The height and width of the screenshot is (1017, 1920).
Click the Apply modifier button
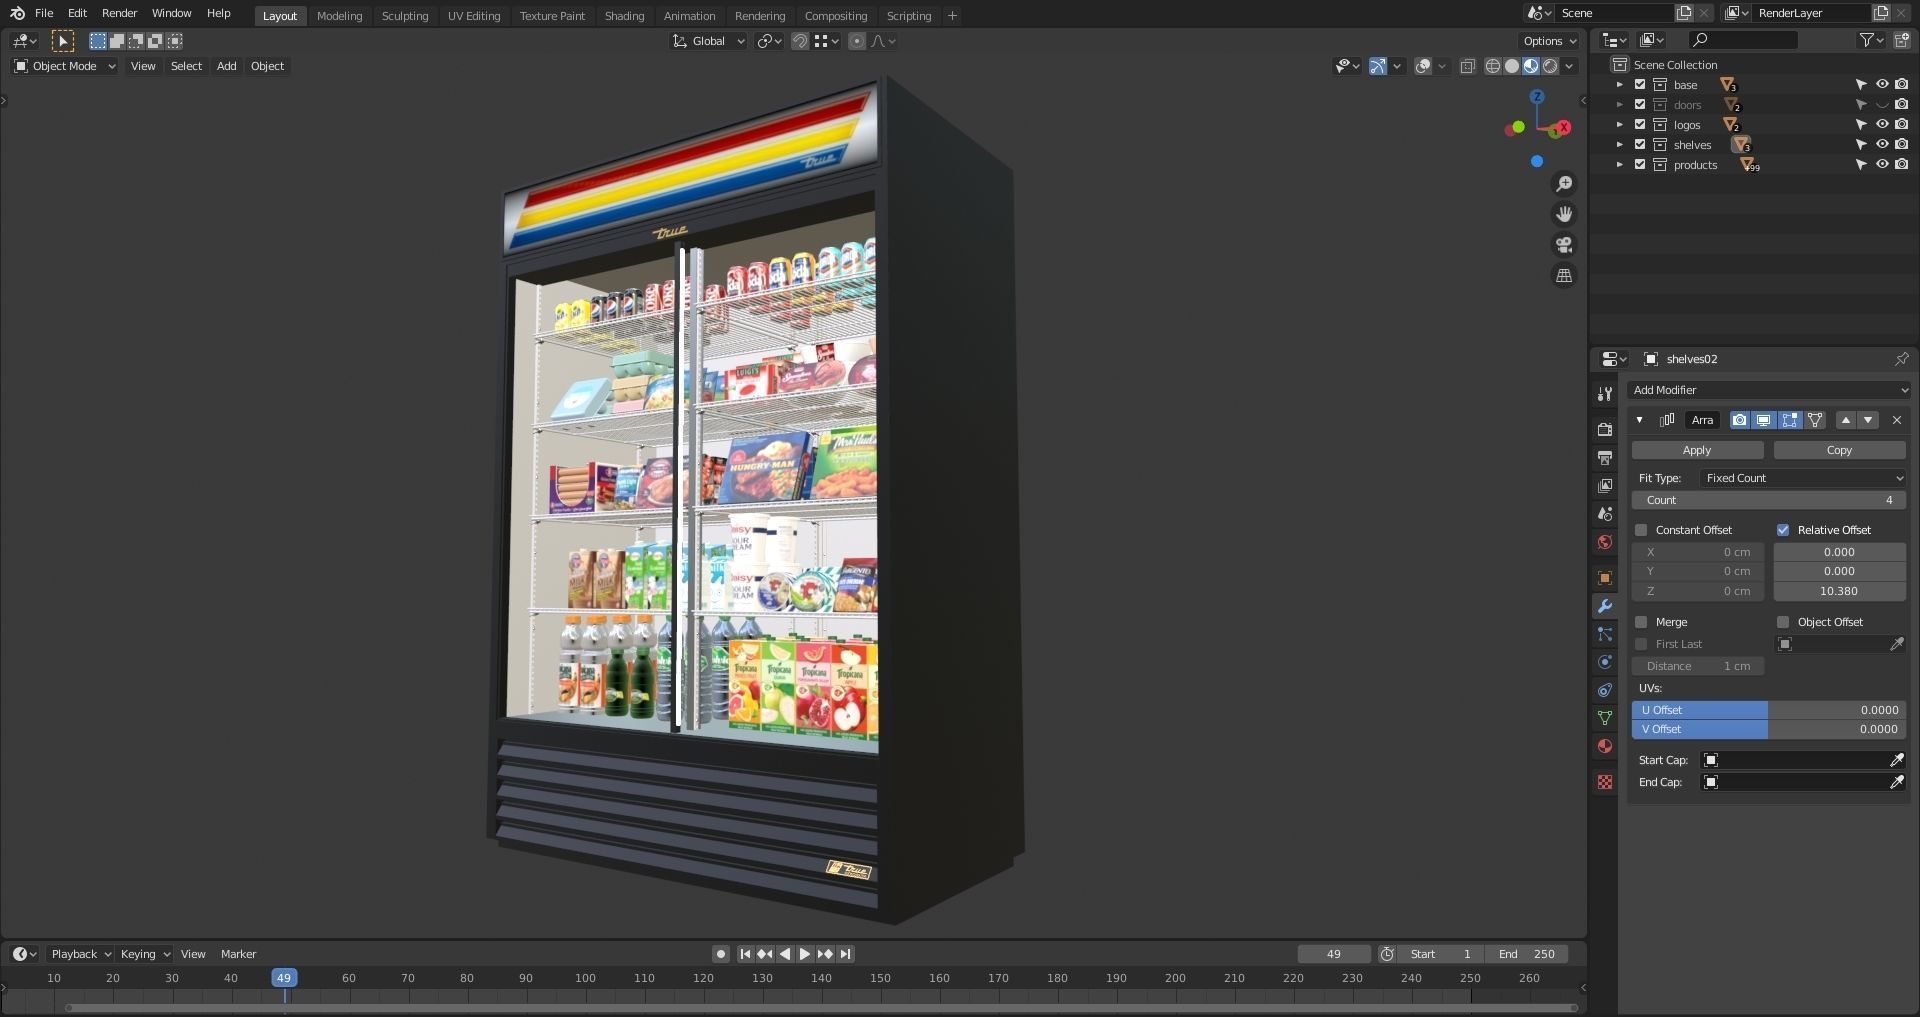point(1697,450)
